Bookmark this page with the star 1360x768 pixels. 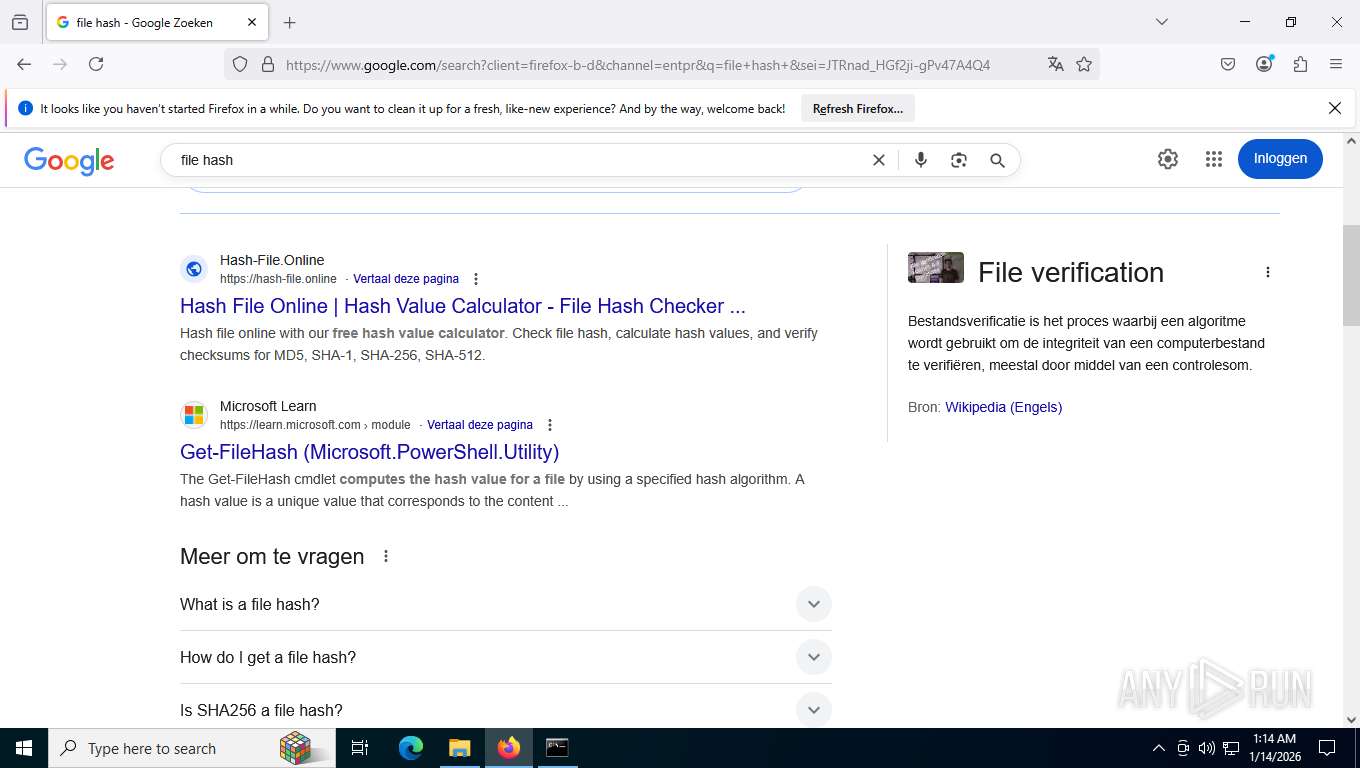[x=1084, y=64]
